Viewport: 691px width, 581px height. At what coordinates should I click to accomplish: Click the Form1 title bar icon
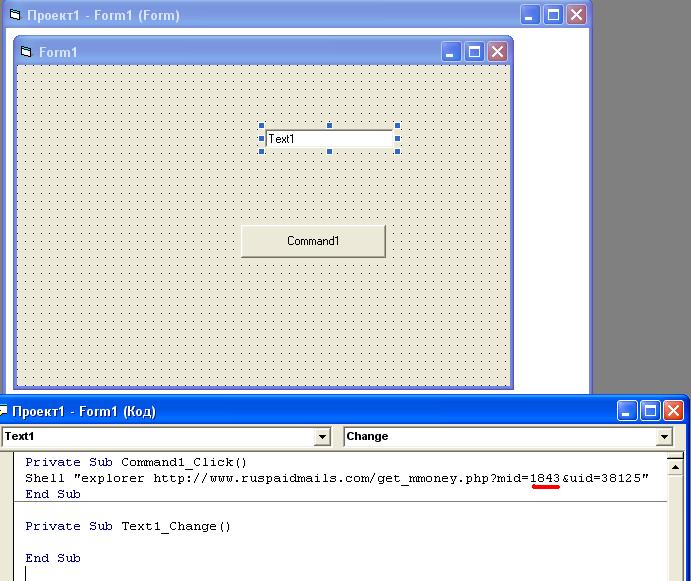click(x=26, y=52)
